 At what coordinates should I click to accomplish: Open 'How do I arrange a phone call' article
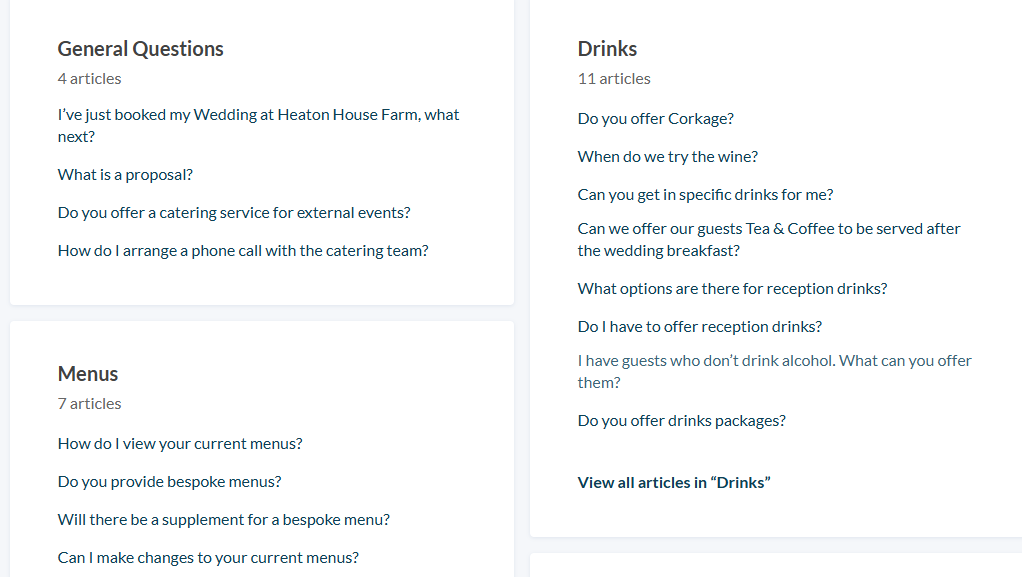point(243,251)
